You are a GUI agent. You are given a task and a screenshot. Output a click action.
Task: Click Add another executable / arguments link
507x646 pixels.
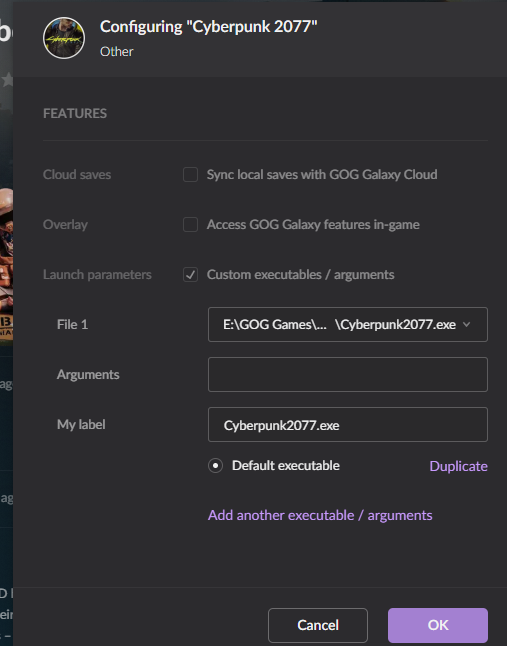point(320,515)
